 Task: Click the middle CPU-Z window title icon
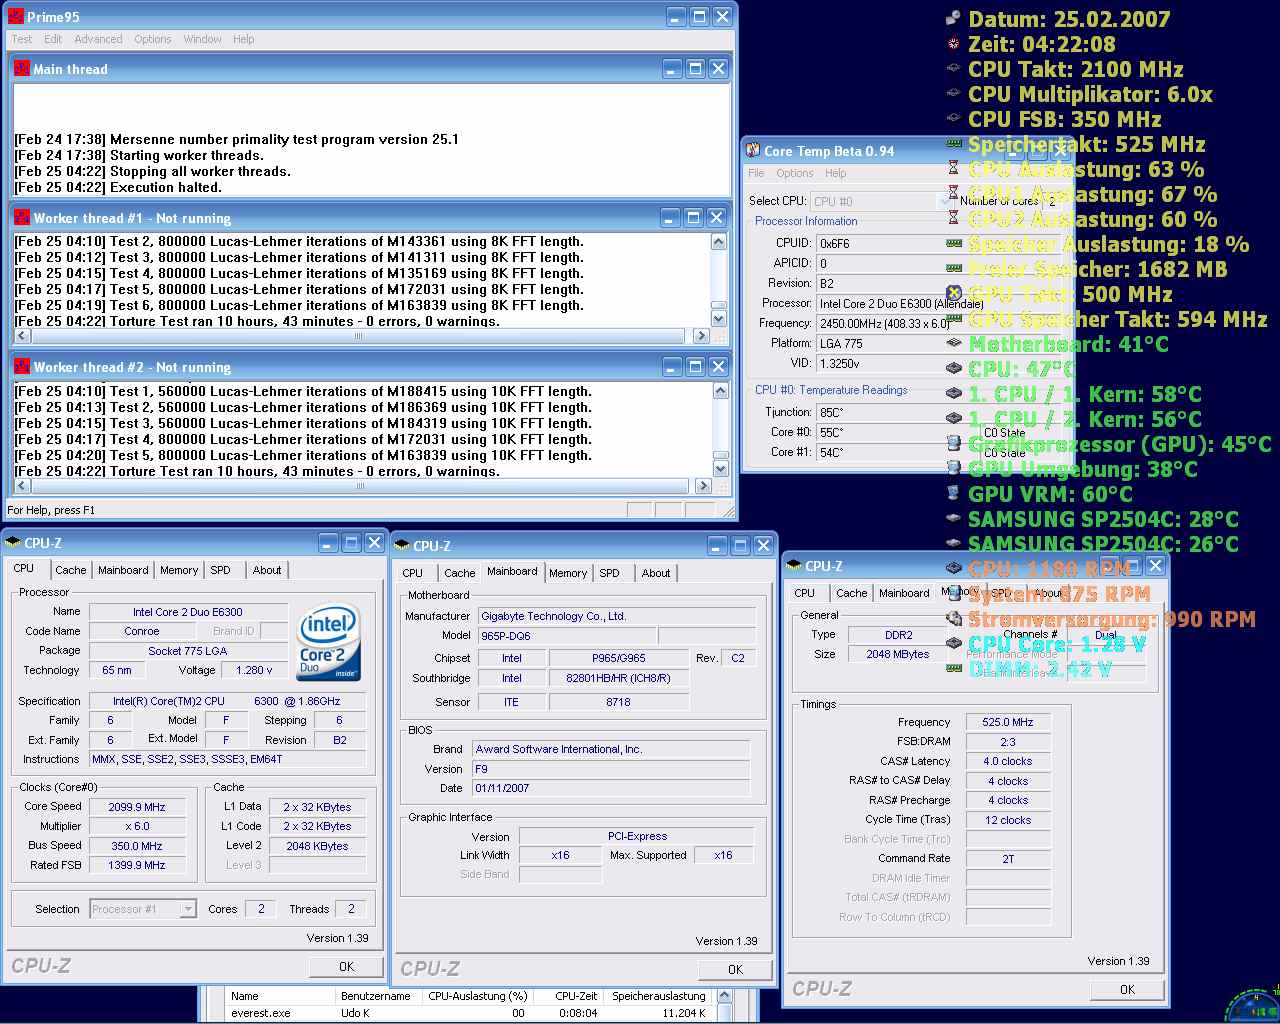(x=402, y=545)
